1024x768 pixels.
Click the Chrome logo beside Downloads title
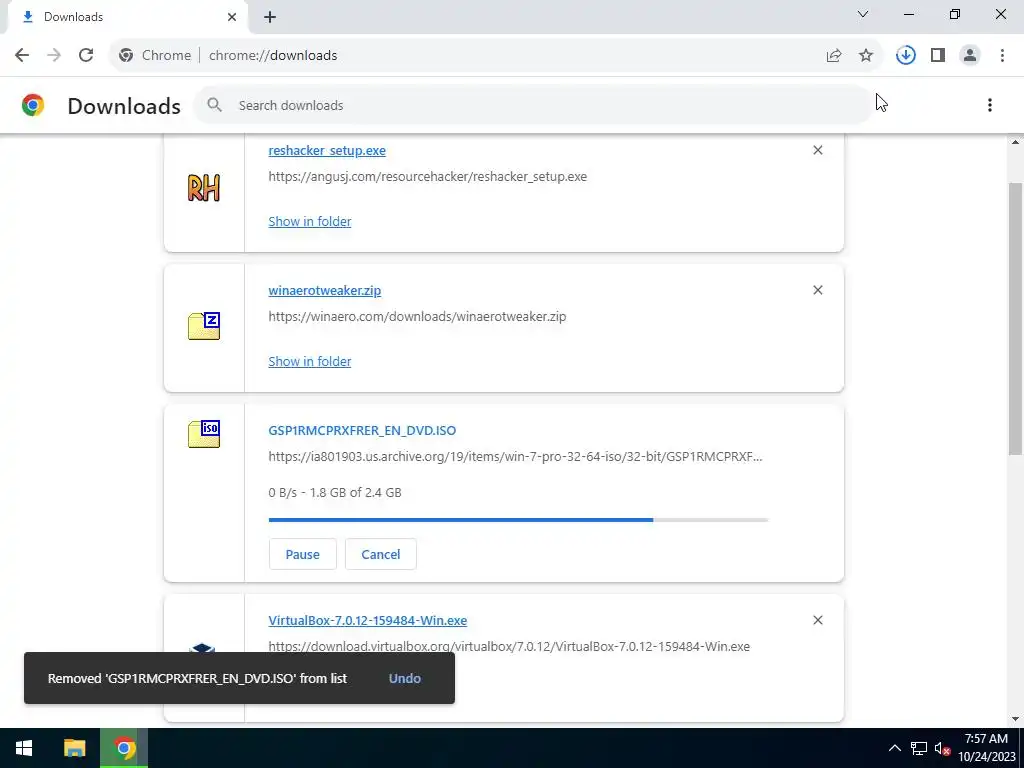click(x=33, y=105)
